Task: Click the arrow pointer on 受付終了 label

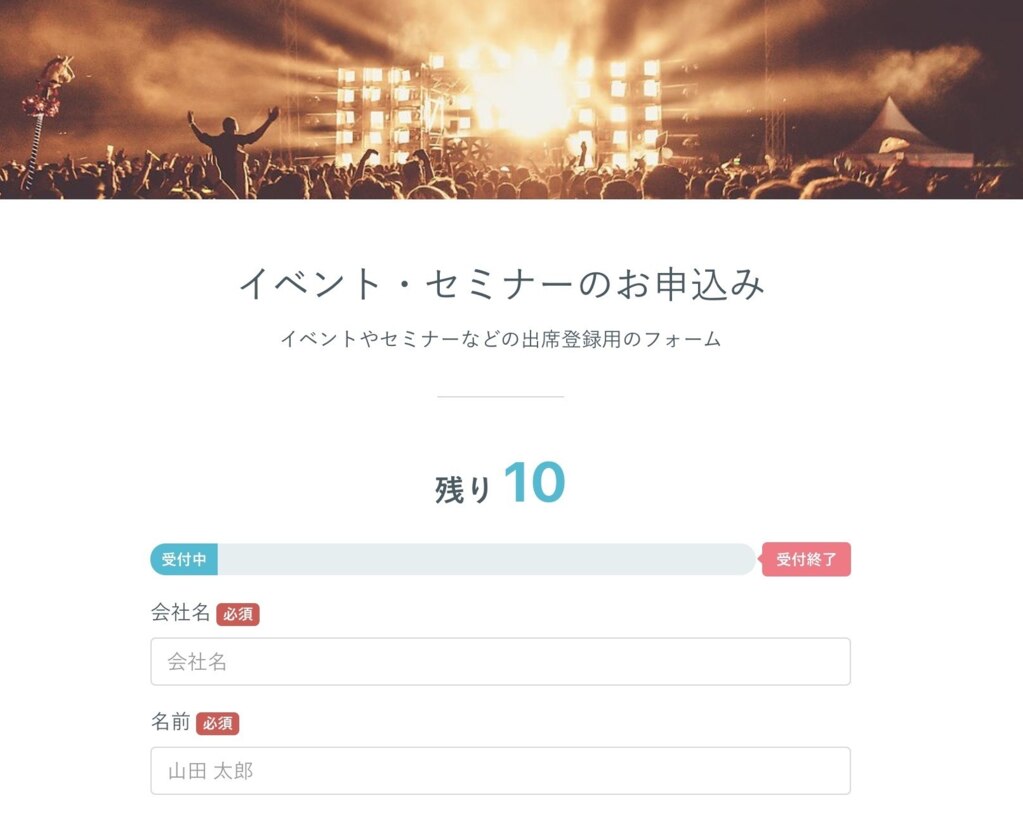Action: (x=759, y=559)
